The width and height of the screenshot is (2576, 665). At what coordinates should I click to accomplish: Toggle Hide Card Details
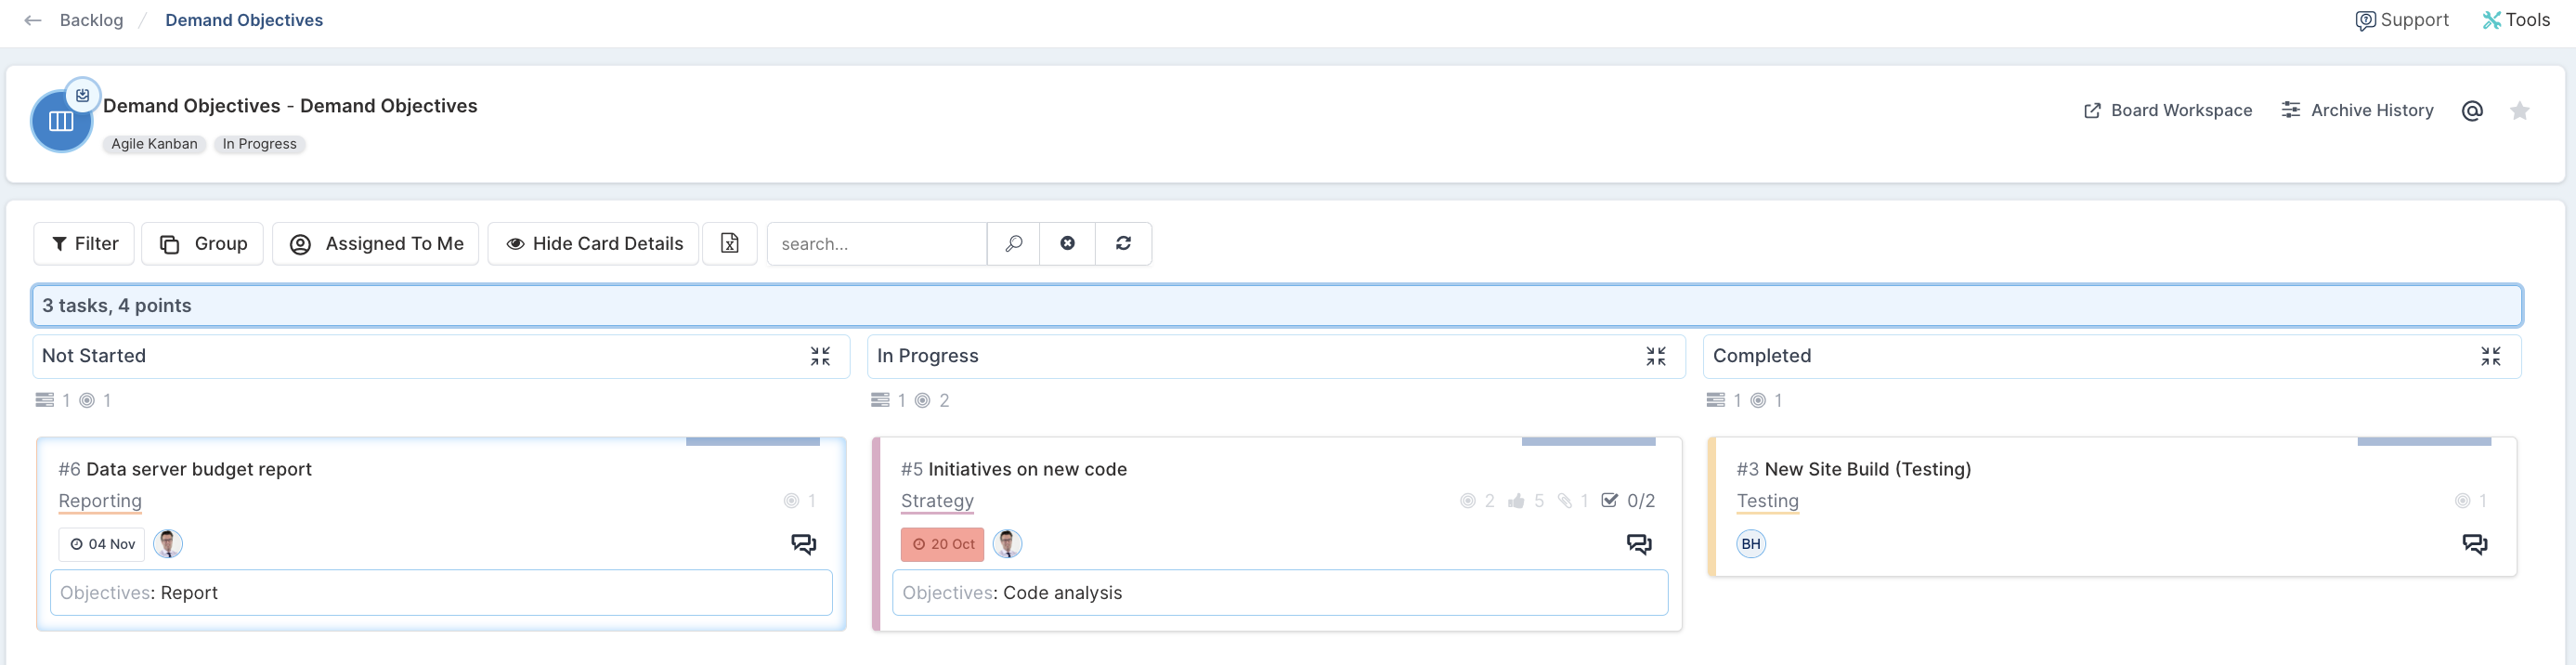tap(595, 244)
